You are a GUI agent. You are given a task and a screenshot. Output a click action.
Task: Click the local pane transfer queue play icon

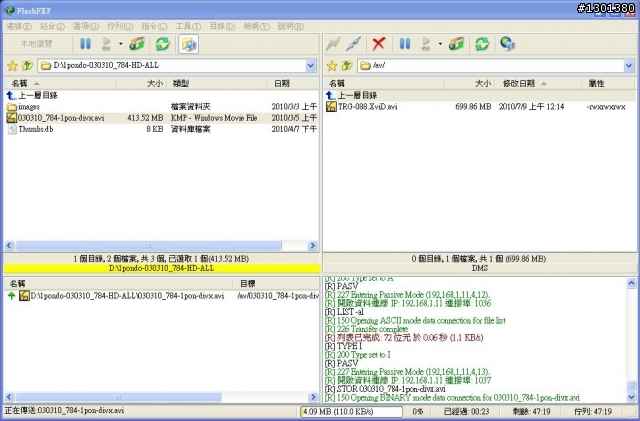pos(107,44)
